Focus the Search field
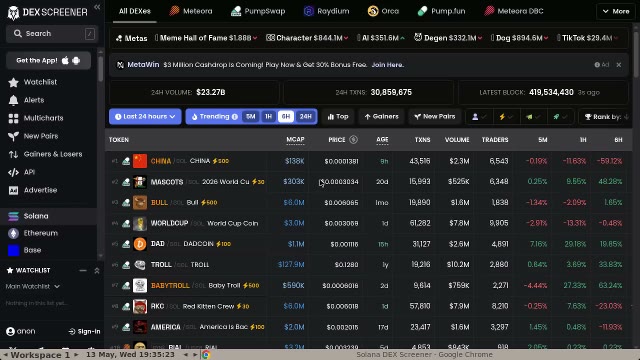Image resolution: width=640 pixels, height=360 pixels. (51, 34)
